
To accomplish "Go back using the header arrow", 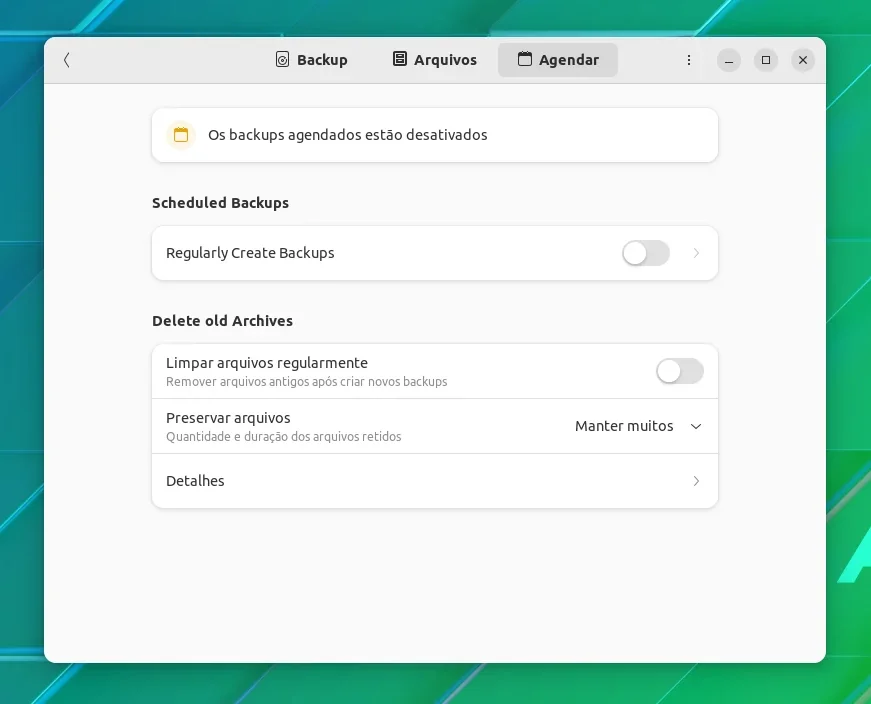I will (67, 60).
